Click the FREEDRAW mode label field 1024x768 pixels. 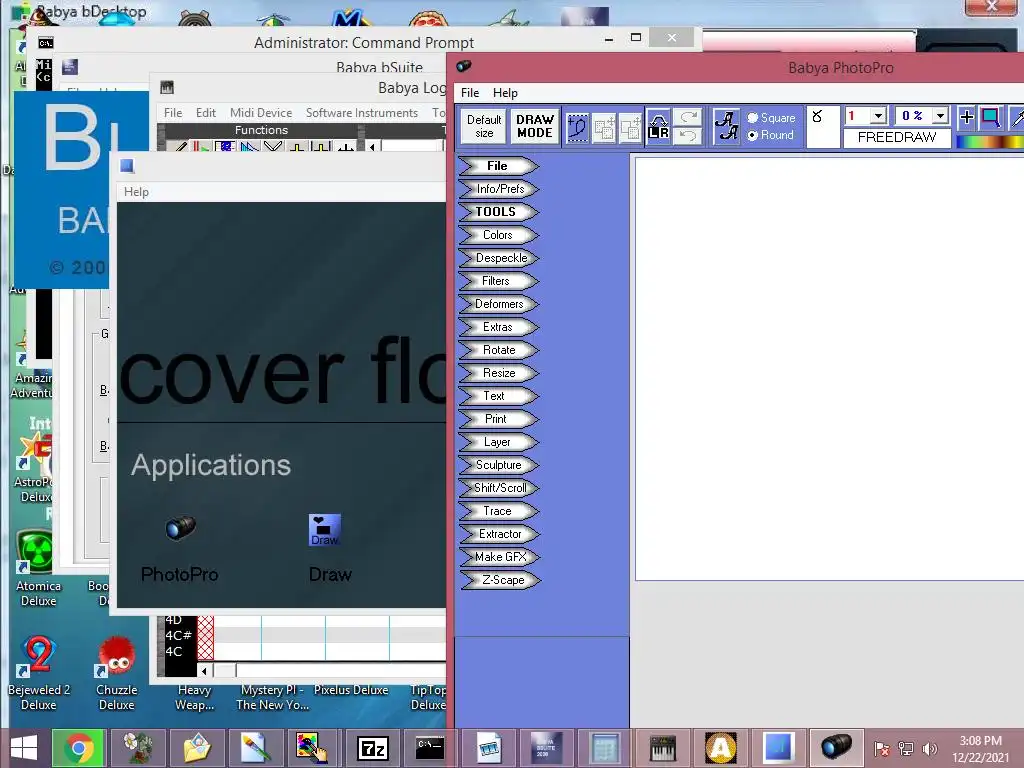897,138
